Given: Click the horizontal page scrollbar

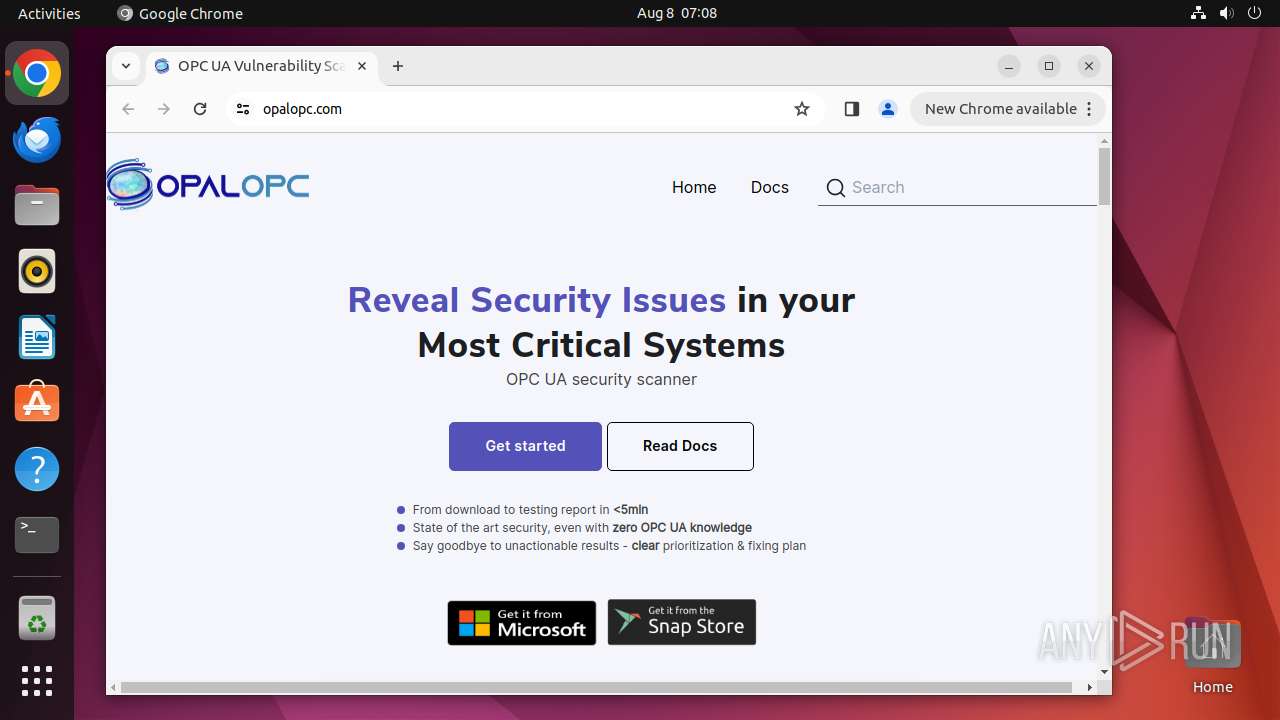Looking at the screenshot, I should (x=597, y=687).
